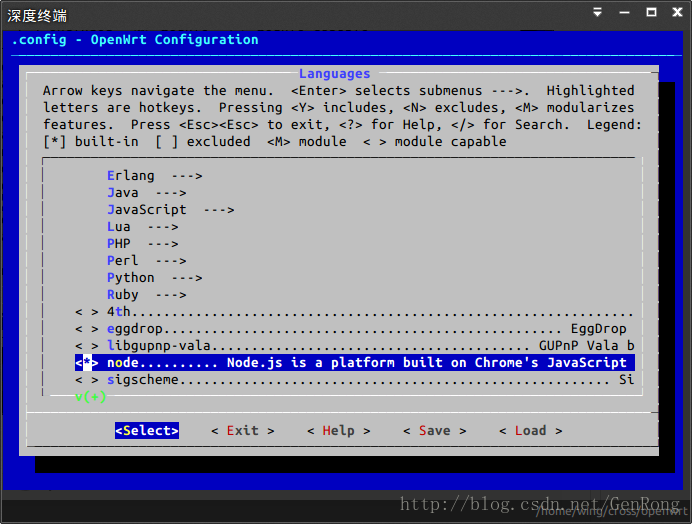This screenshot has height=524, width=692.
Task: Close the terminal window
Action: click(x=677, y=12)
